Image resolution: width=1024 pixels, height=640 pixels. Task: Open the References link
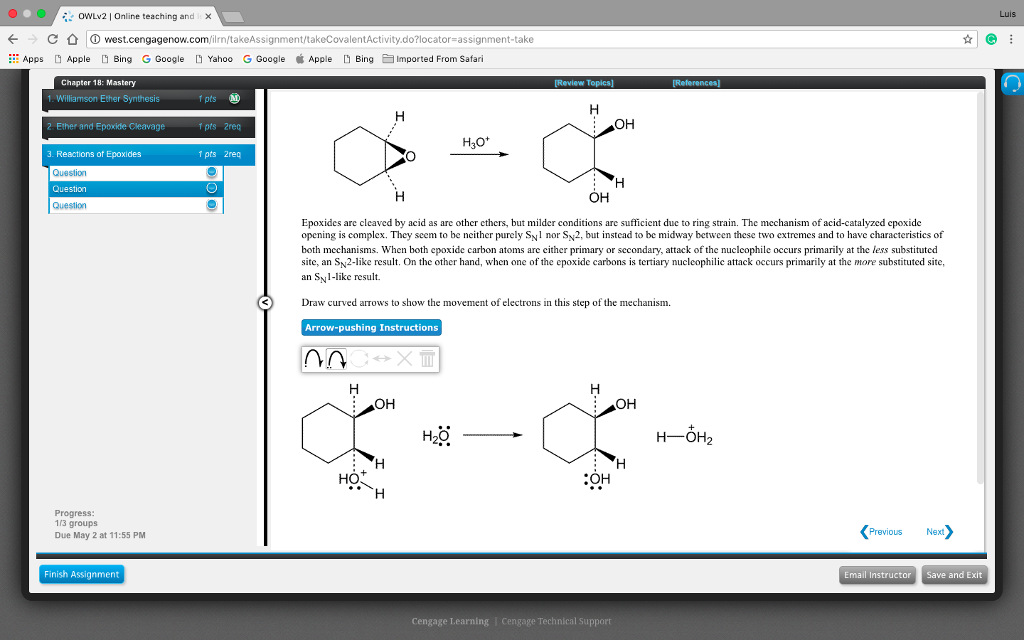[x=696, y=83]
